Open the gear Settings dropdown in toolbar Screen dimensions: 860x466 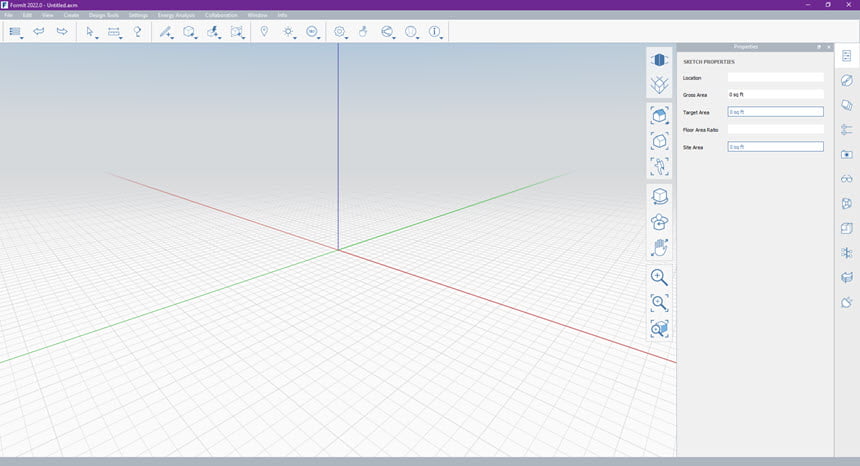click(x=340, y=32)
